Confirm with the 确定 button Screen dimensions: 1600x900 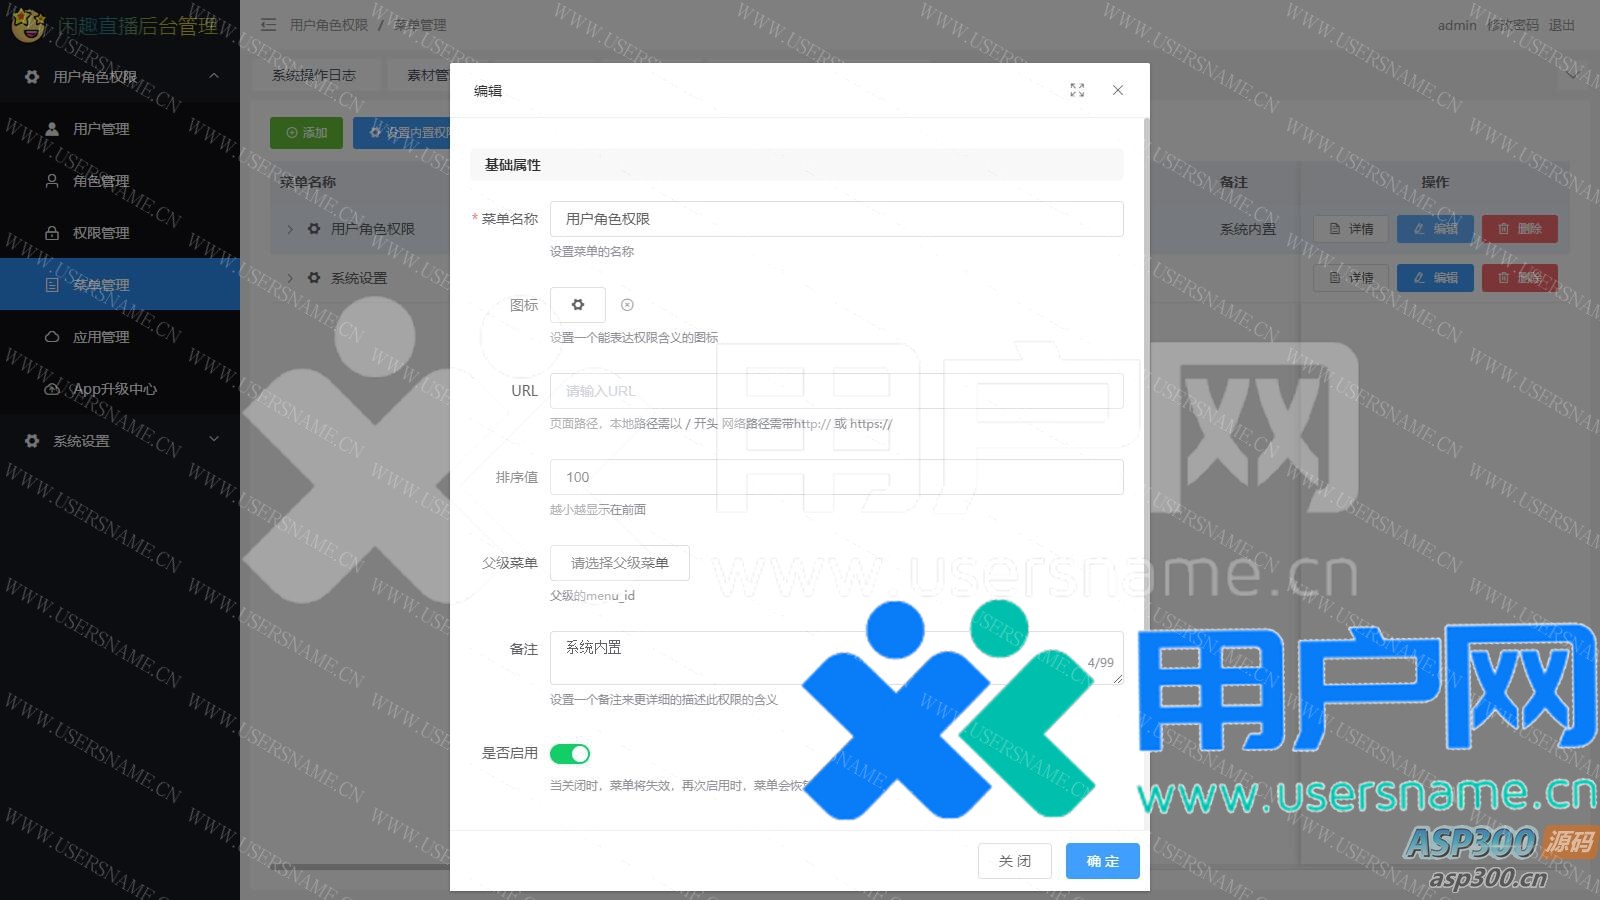pyautogui.click(x=1103, y=861)
